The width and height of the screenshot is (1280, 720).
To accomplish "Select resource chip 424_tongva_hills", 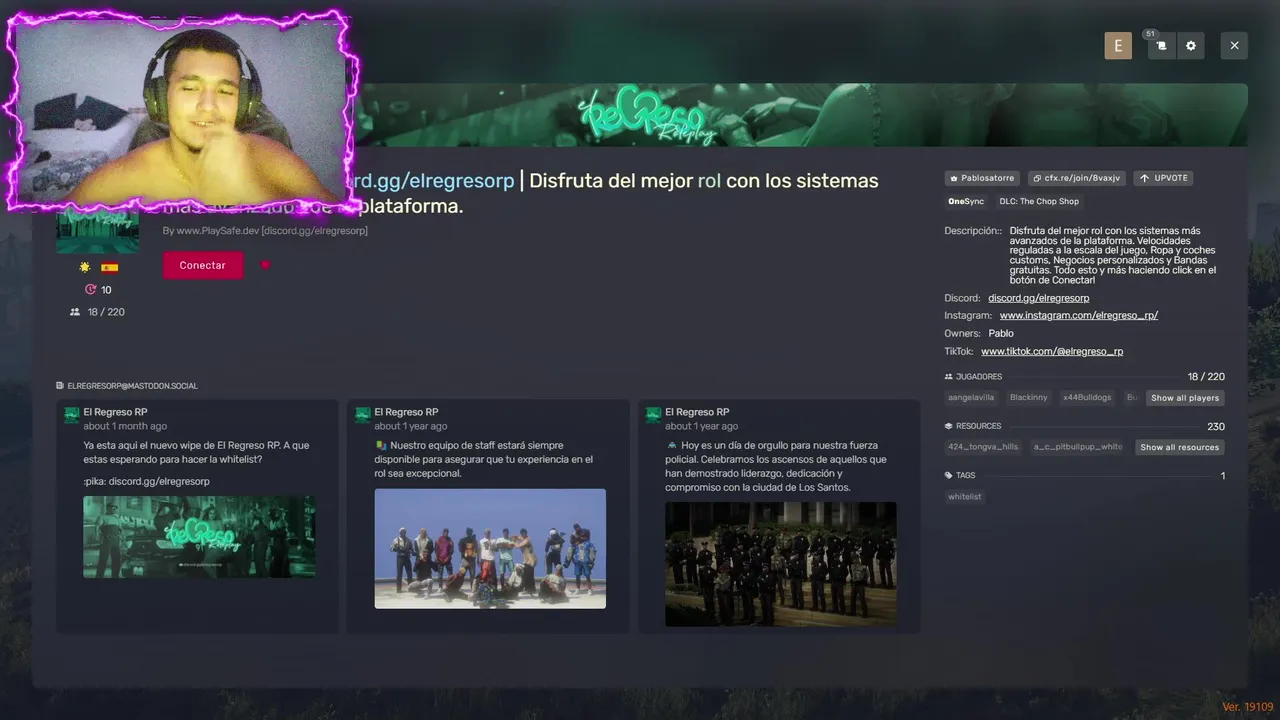I will click(983, 447).
